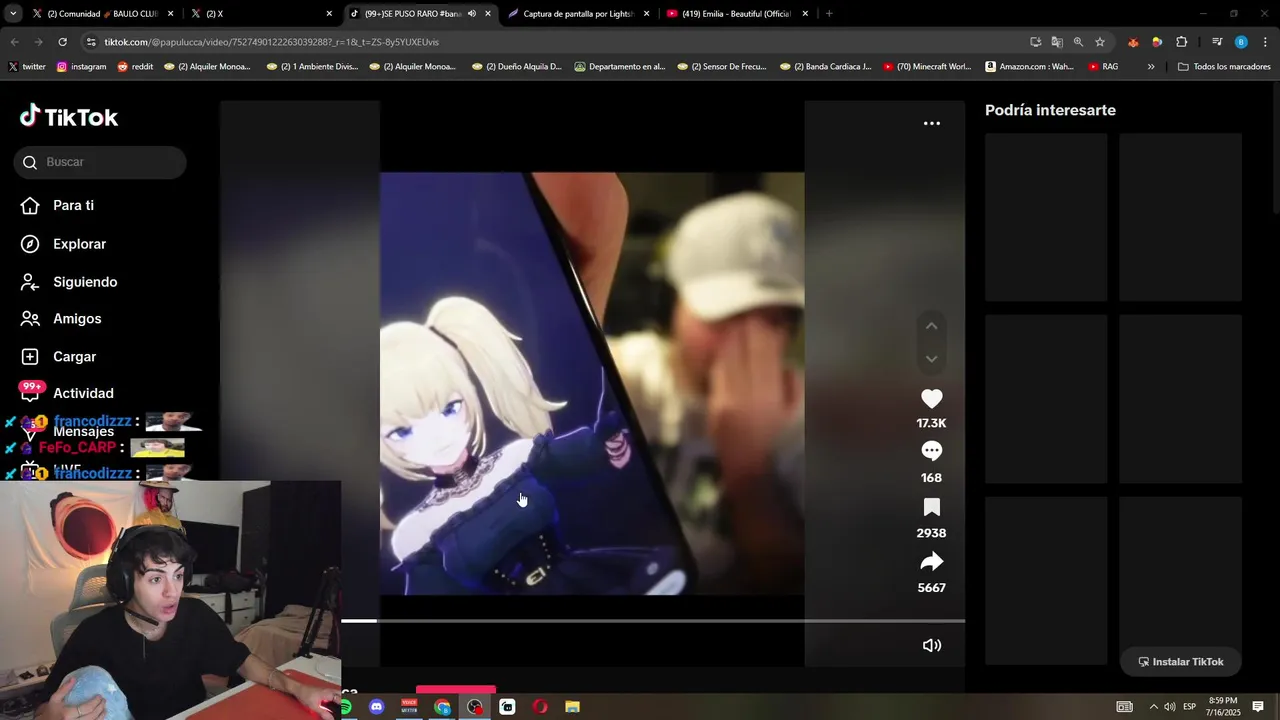The image size is (1280, 720).
Task: Share the video with arrow icon
Action: tap(931, 561)
